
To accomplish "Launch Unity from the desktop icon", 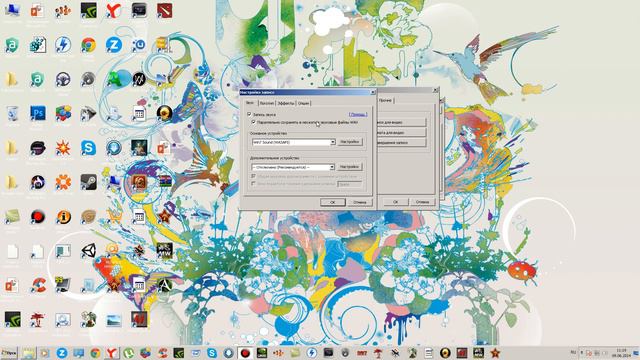I will (88, 250).
